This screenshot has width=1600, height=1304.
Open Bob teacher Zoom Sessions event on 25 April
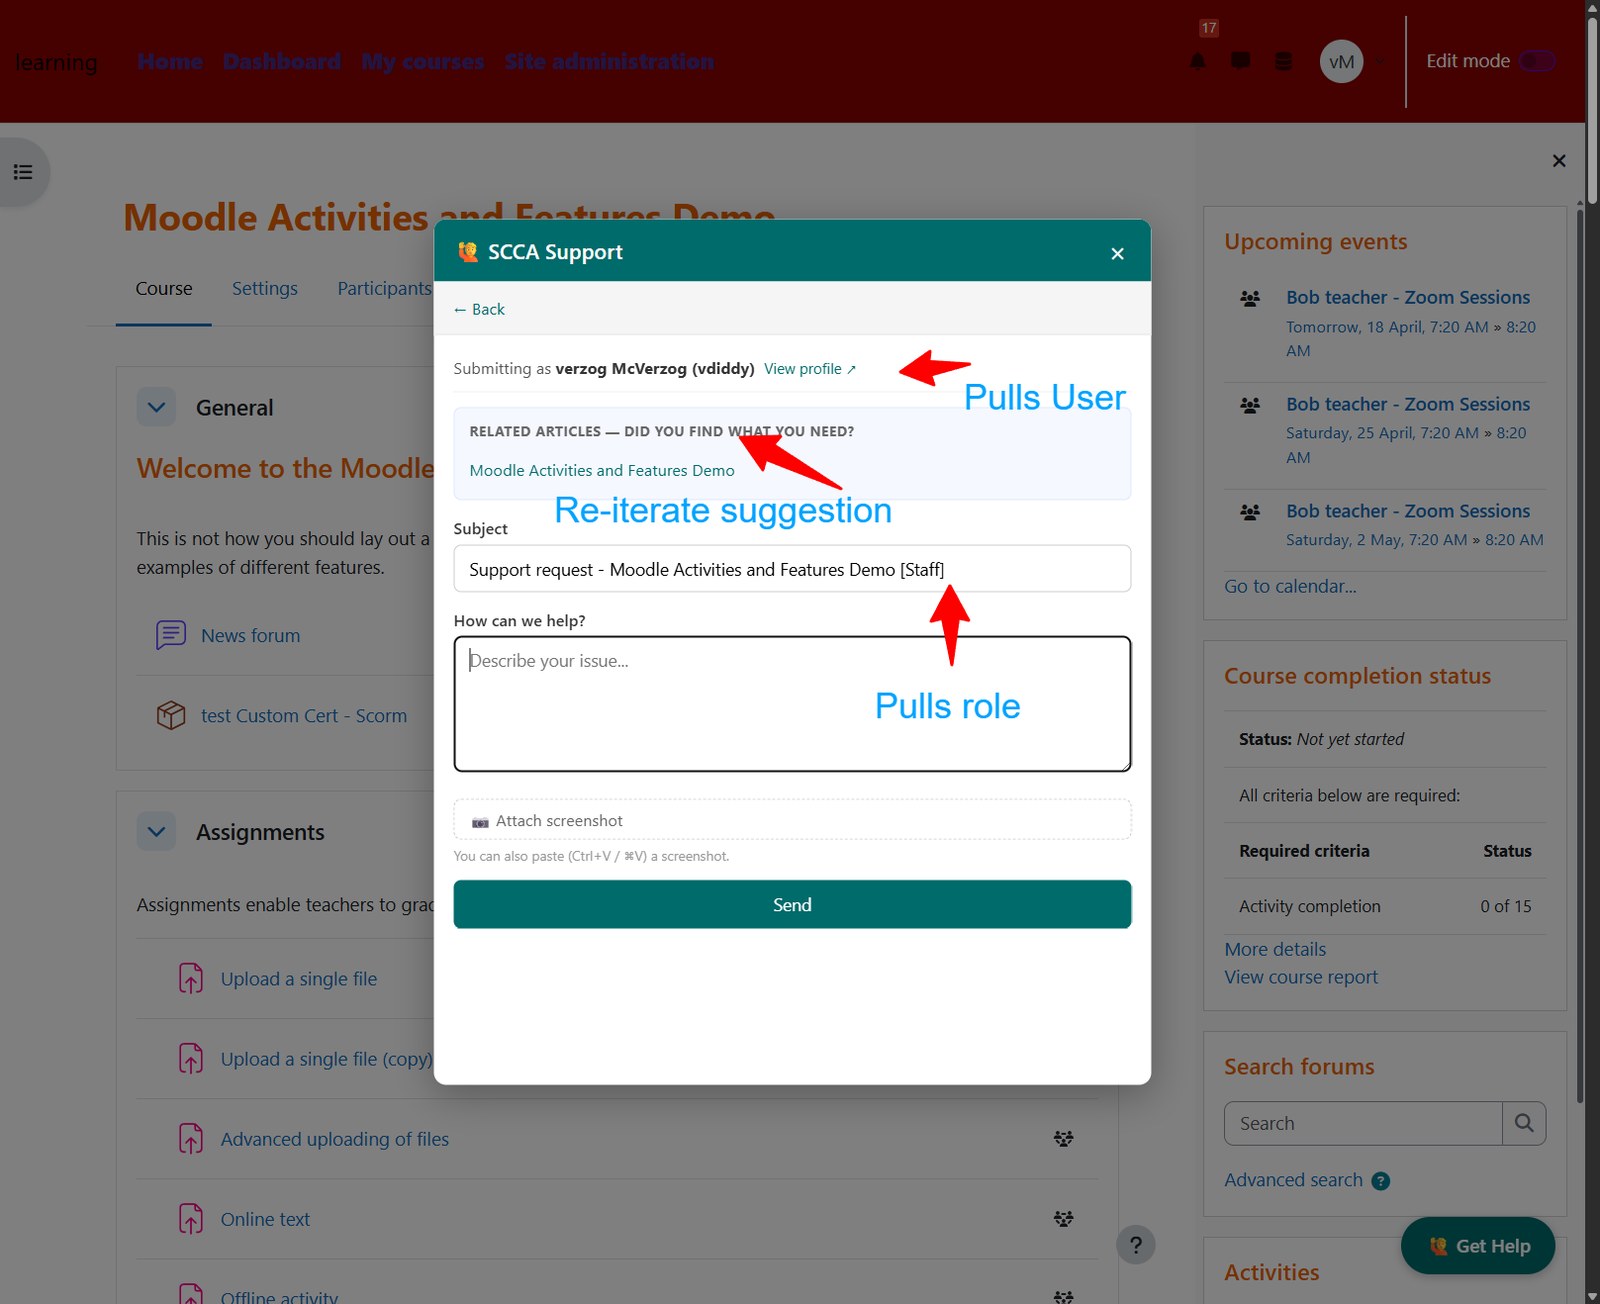click(1408, 404)
